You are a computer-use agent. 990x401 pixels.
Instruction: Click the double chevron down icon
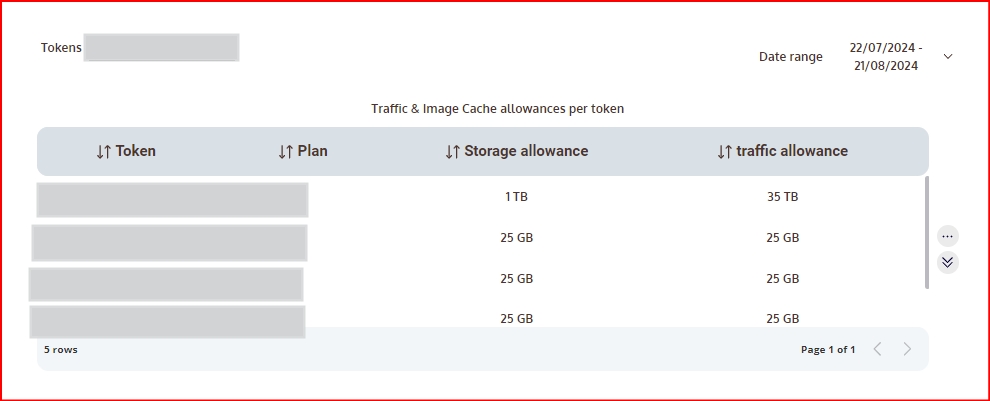pyautogui.click(x=948, y=262)
